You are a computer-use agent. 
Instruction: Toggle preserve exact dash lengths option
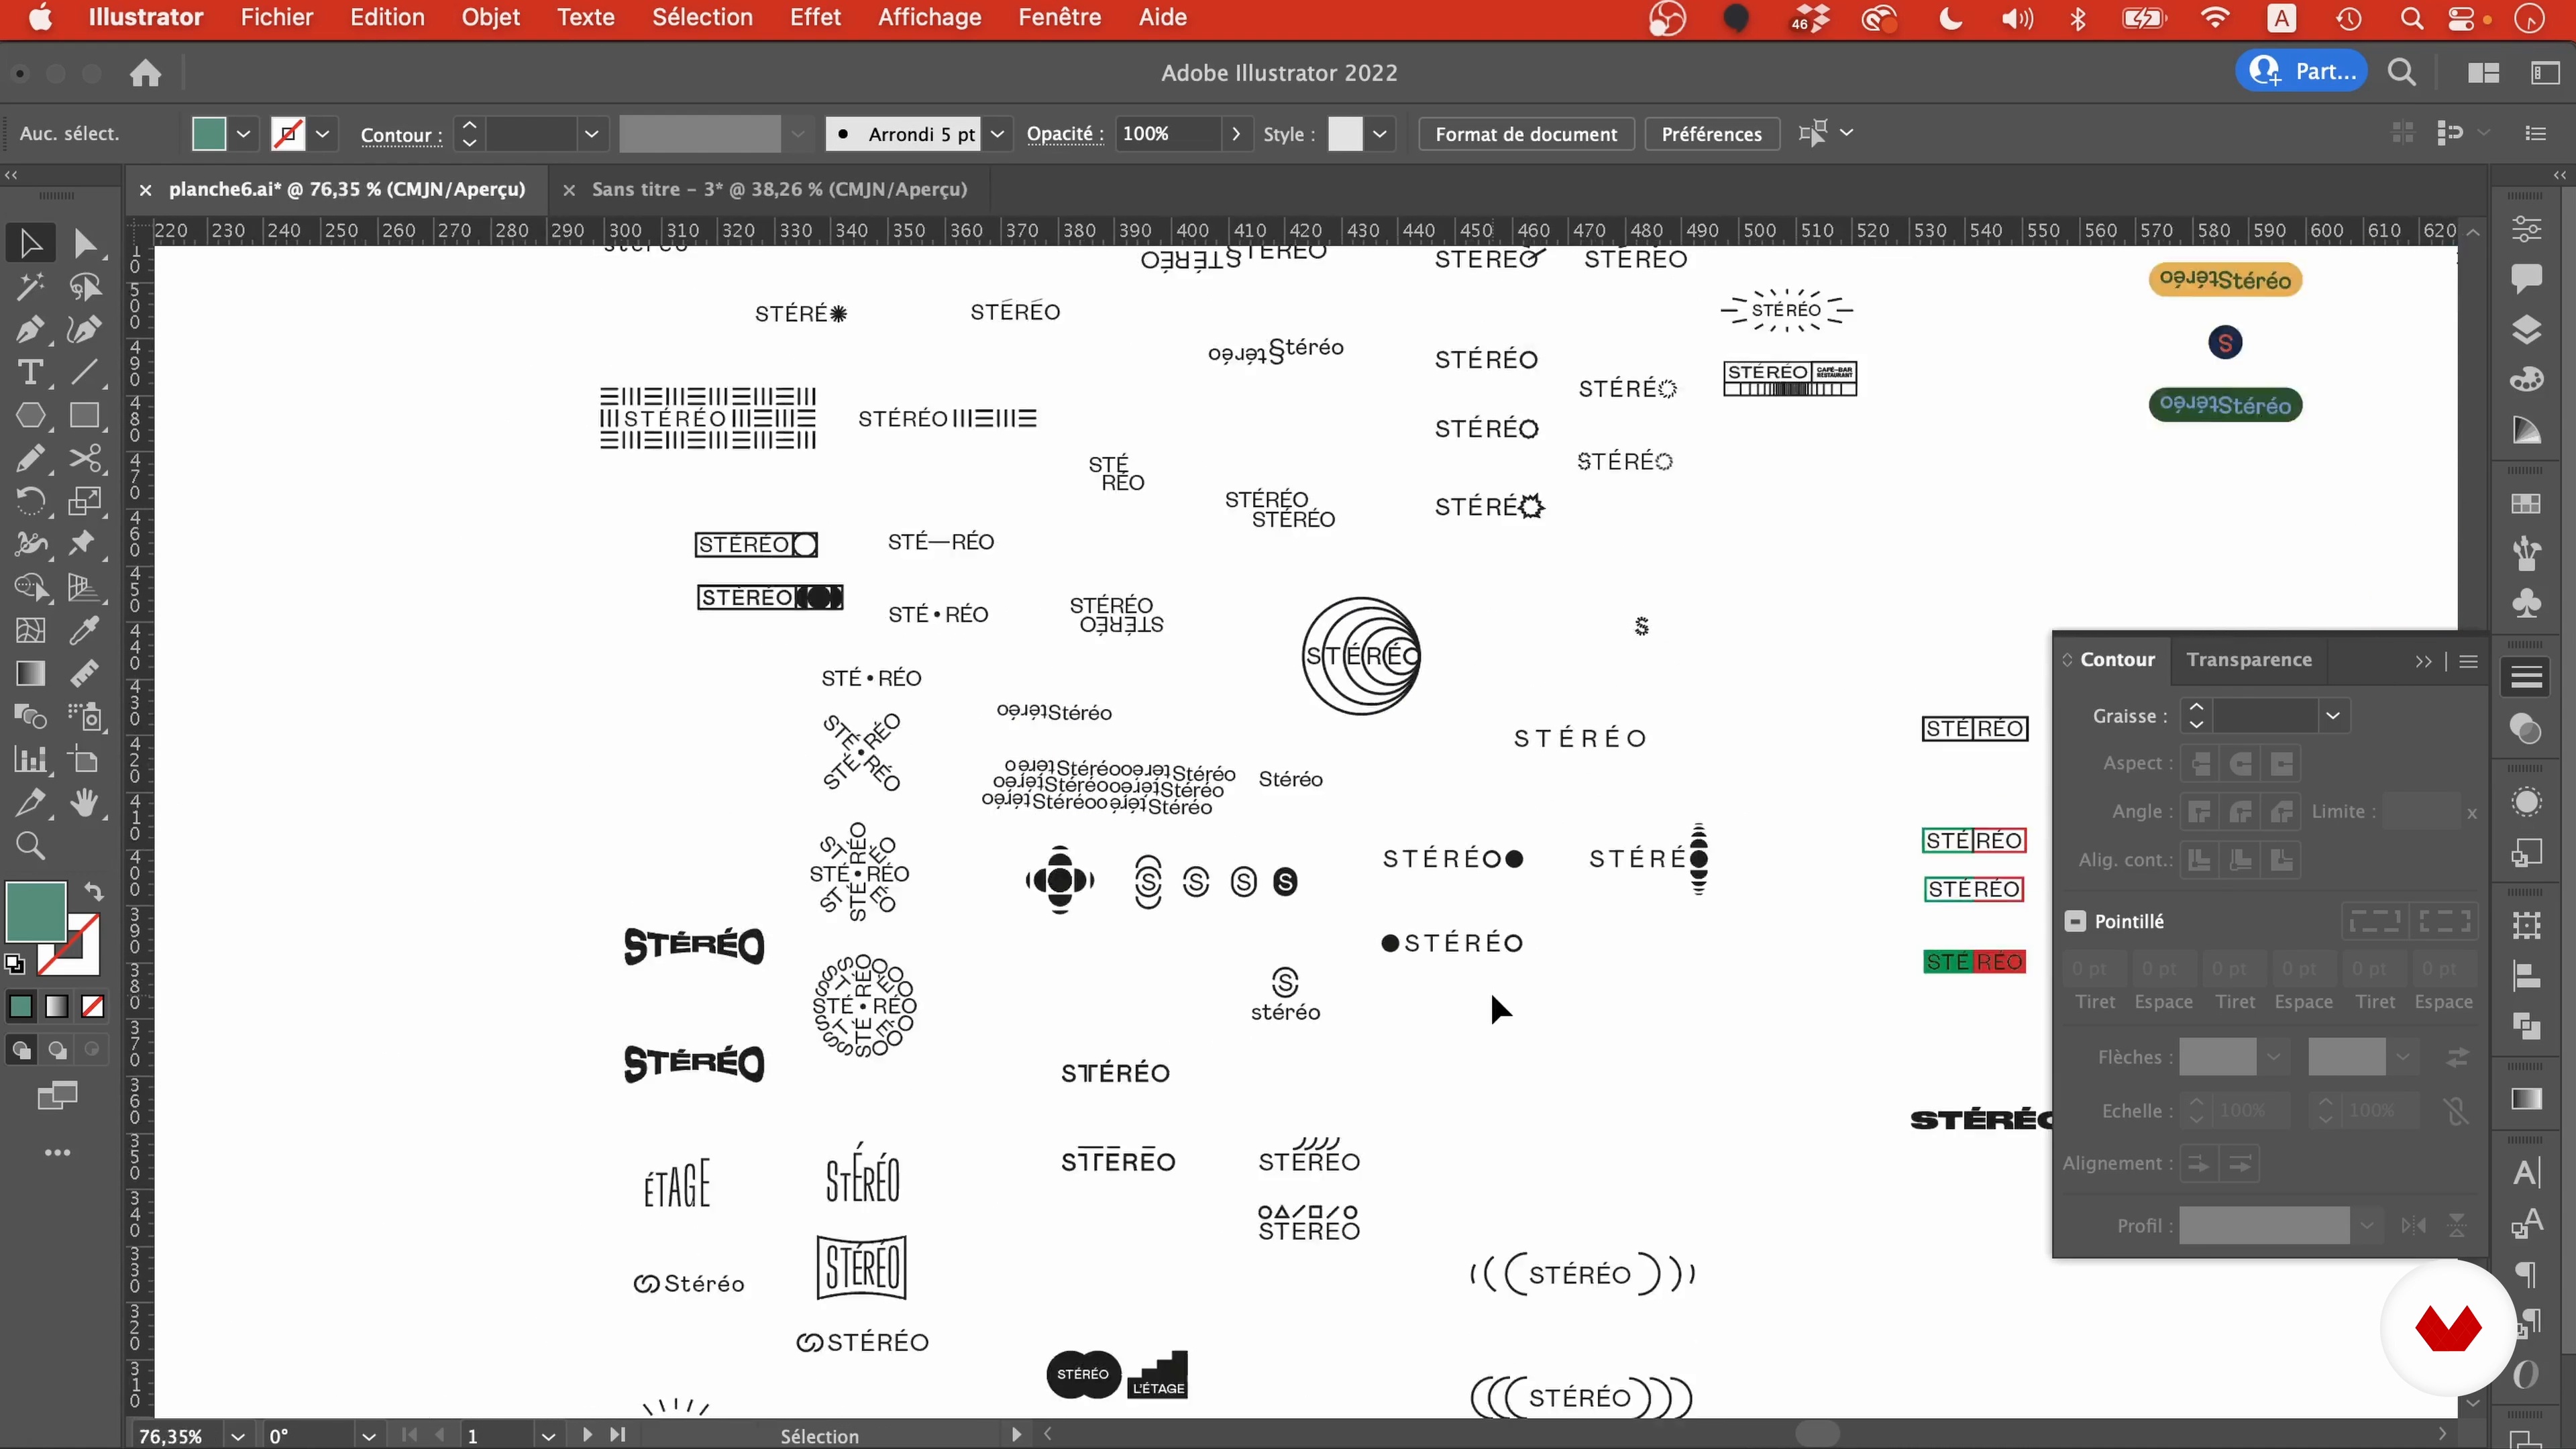click(2374, 921)
